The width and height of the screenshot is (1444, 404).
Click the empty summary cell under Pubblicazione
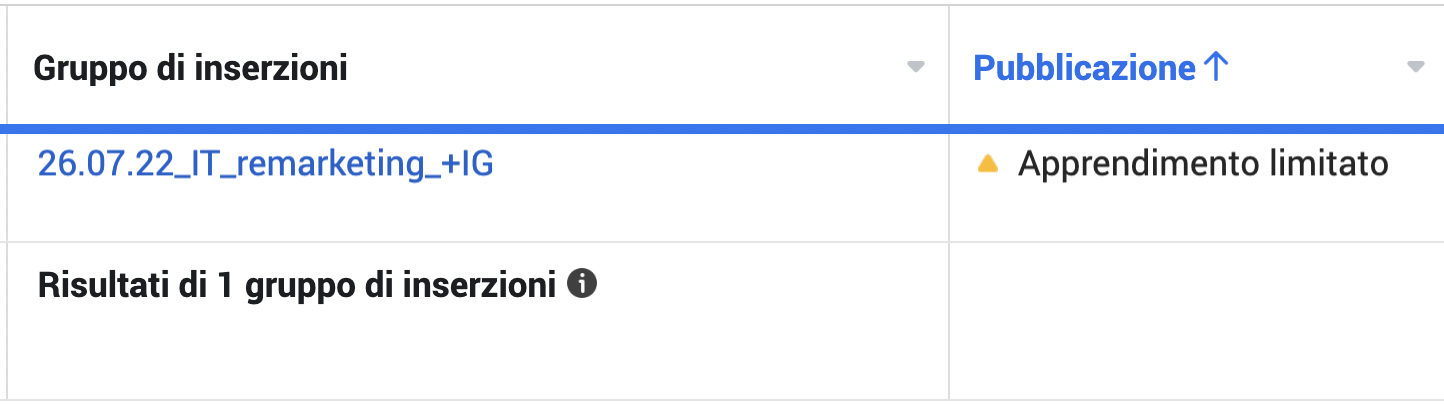coord(1195,320)
